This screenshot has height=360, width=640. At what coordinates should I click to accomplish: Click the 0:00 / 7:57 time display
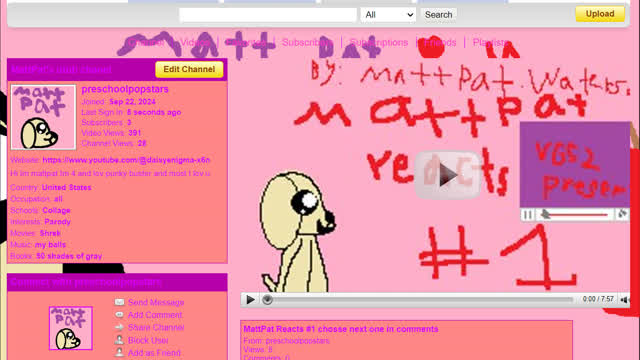click(x=598, y=299)
